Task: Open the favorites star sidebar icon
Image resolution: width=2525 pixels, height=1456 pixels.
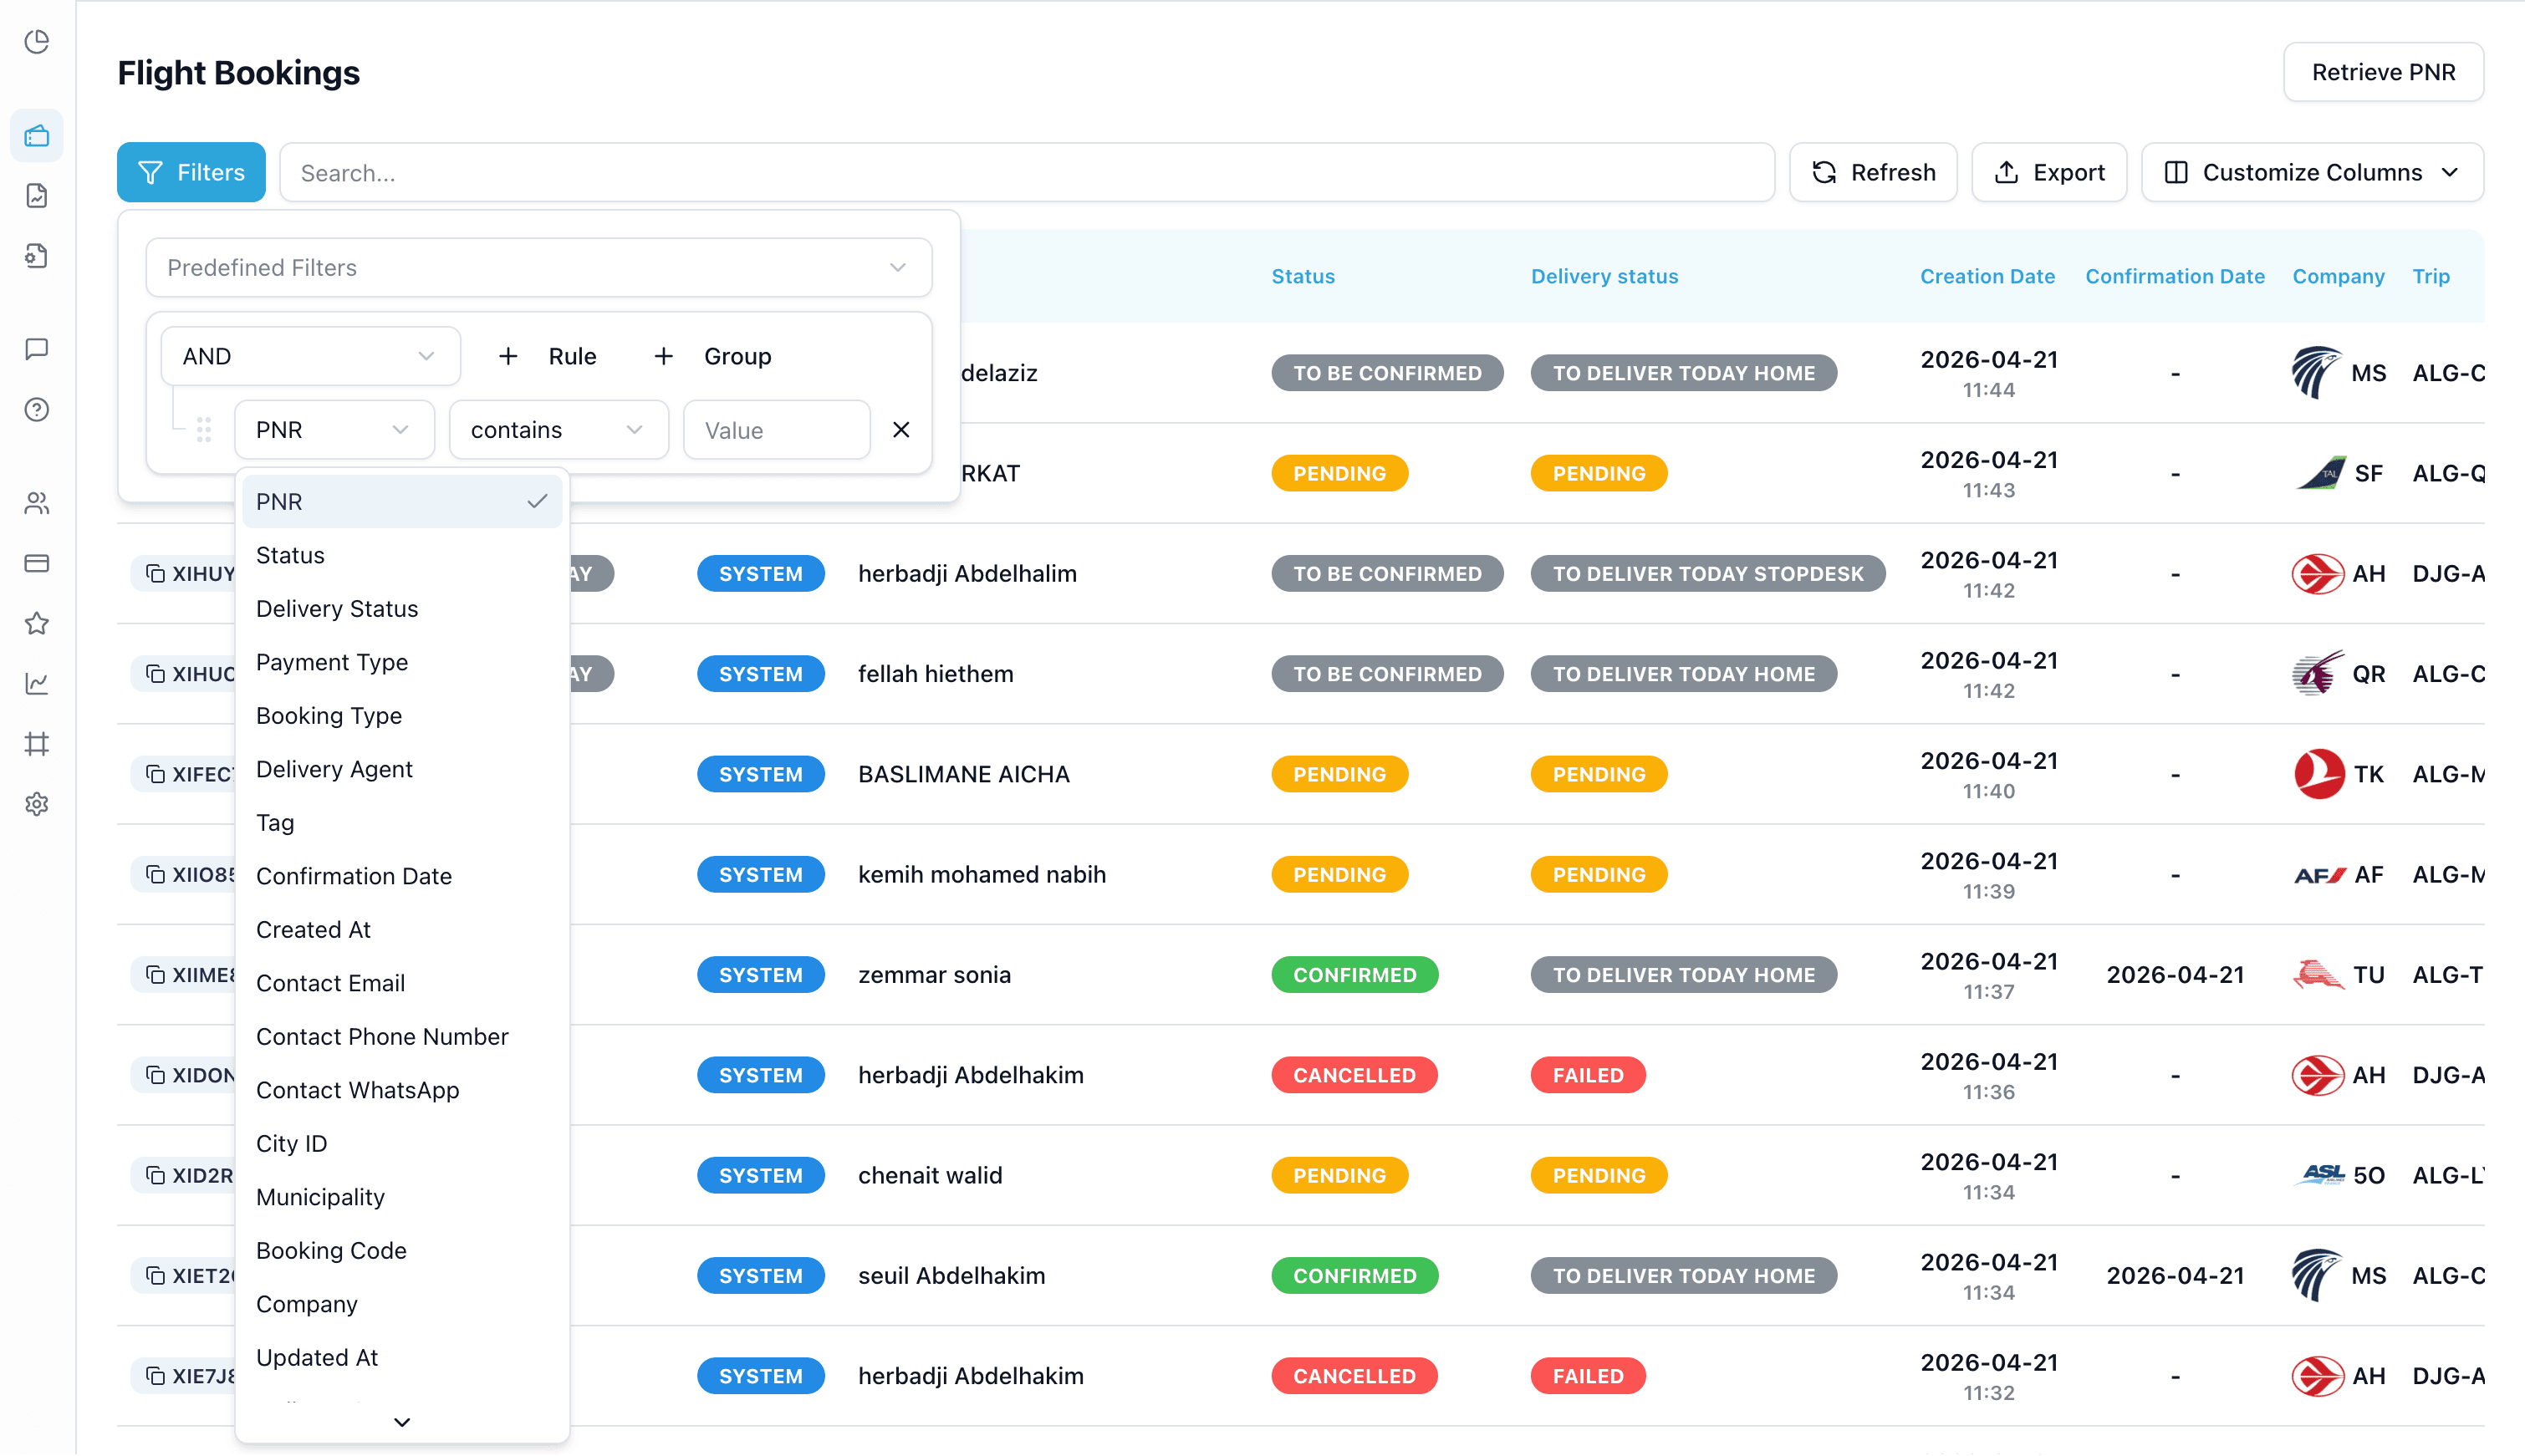Action: [37, 623]
